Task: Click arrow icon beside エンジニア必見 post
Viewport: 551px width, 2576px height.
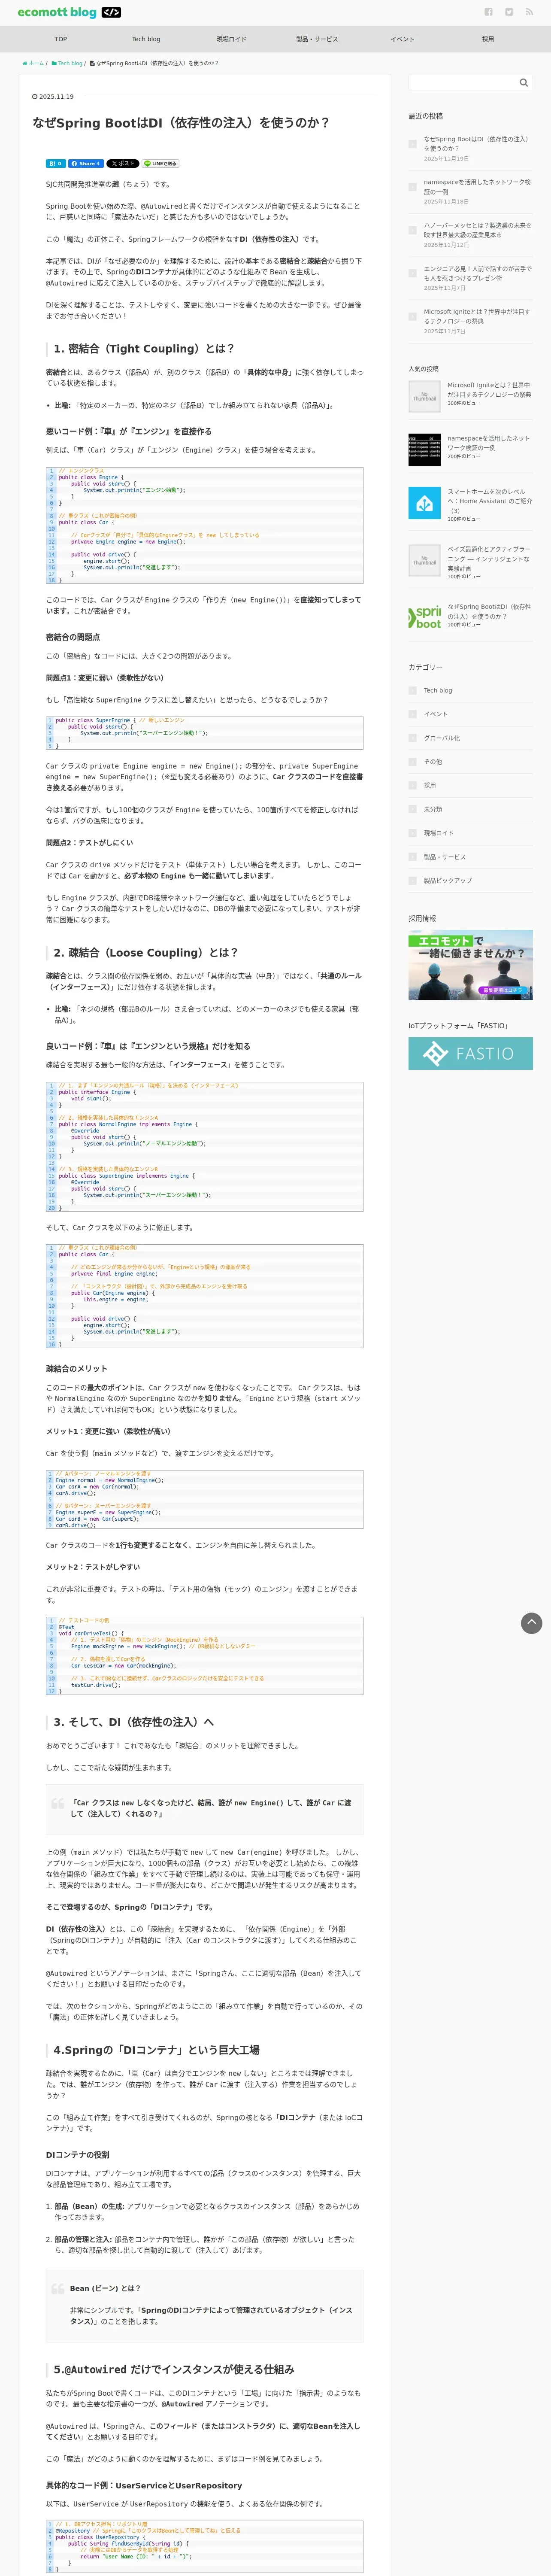Action: click(x=412, y=273)
